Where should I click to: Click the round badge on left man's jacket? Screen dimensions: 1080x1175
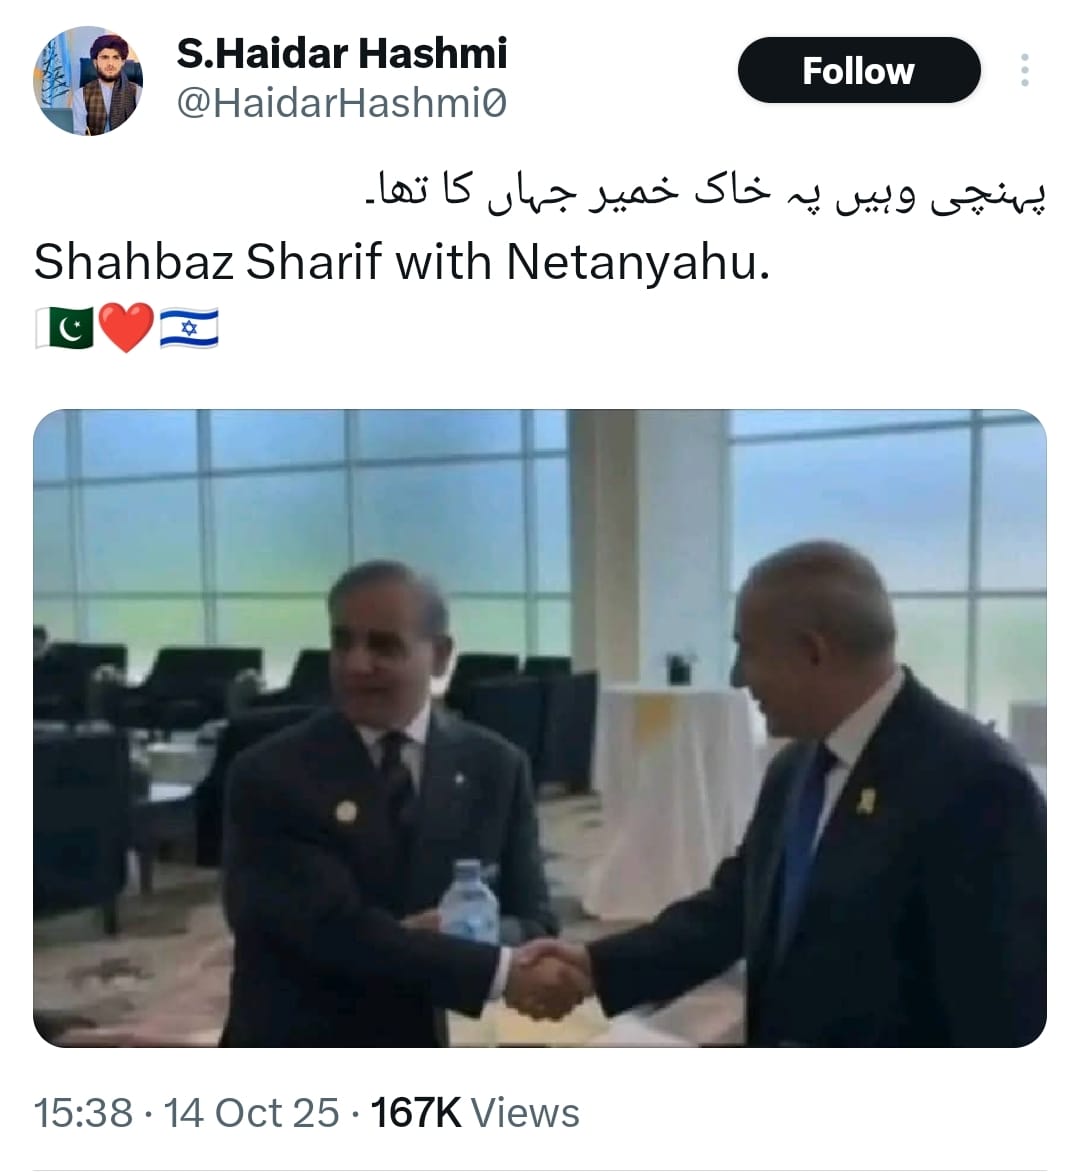tap(346, 812)
